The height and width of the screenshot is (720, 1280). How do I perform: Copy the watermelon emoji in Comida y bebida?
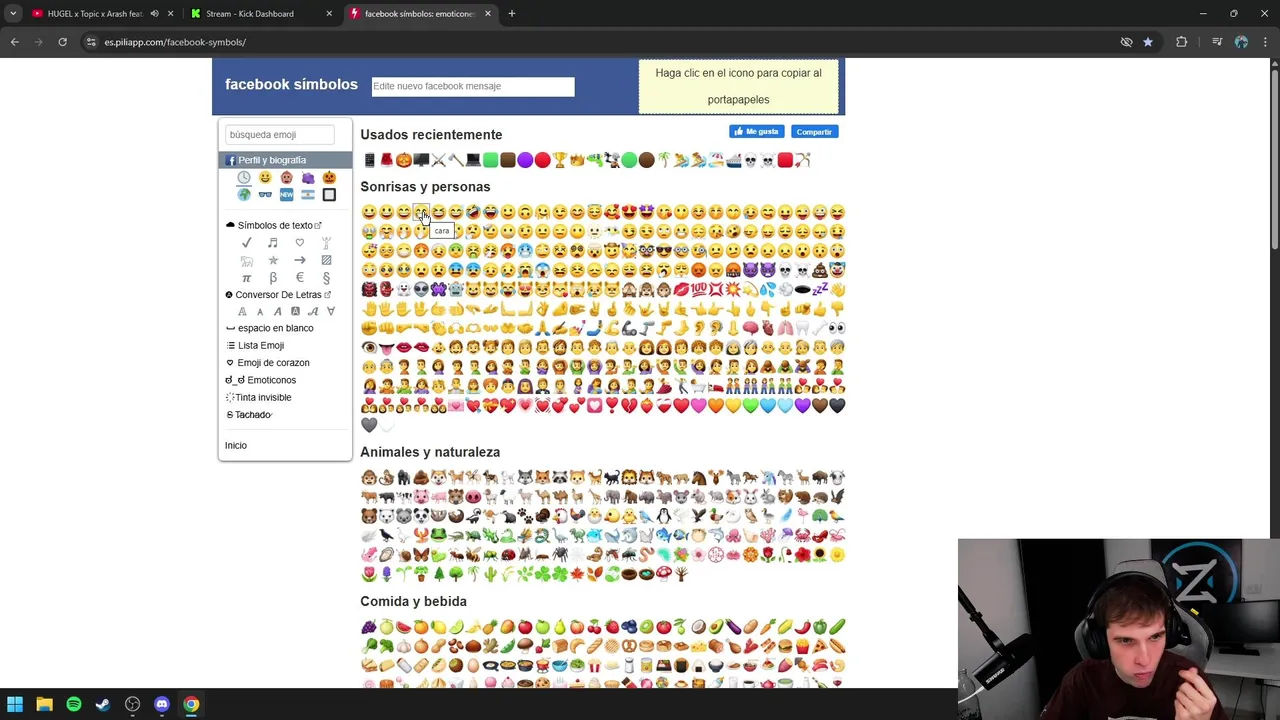[x=404, y=627]
